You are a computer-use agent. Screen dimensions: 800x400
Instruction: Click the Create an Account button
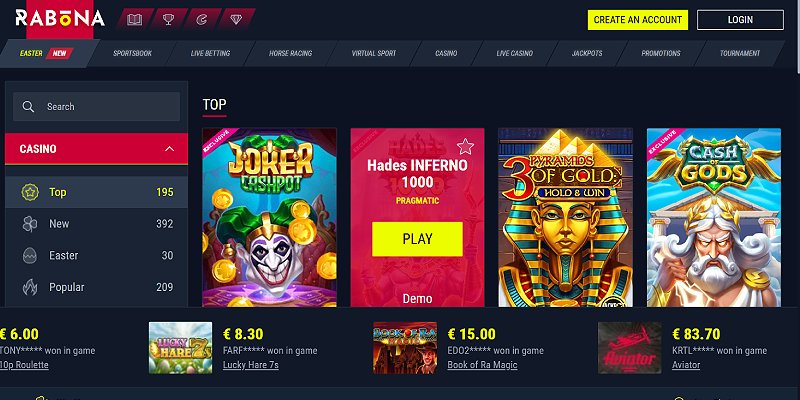click(638, 20)
